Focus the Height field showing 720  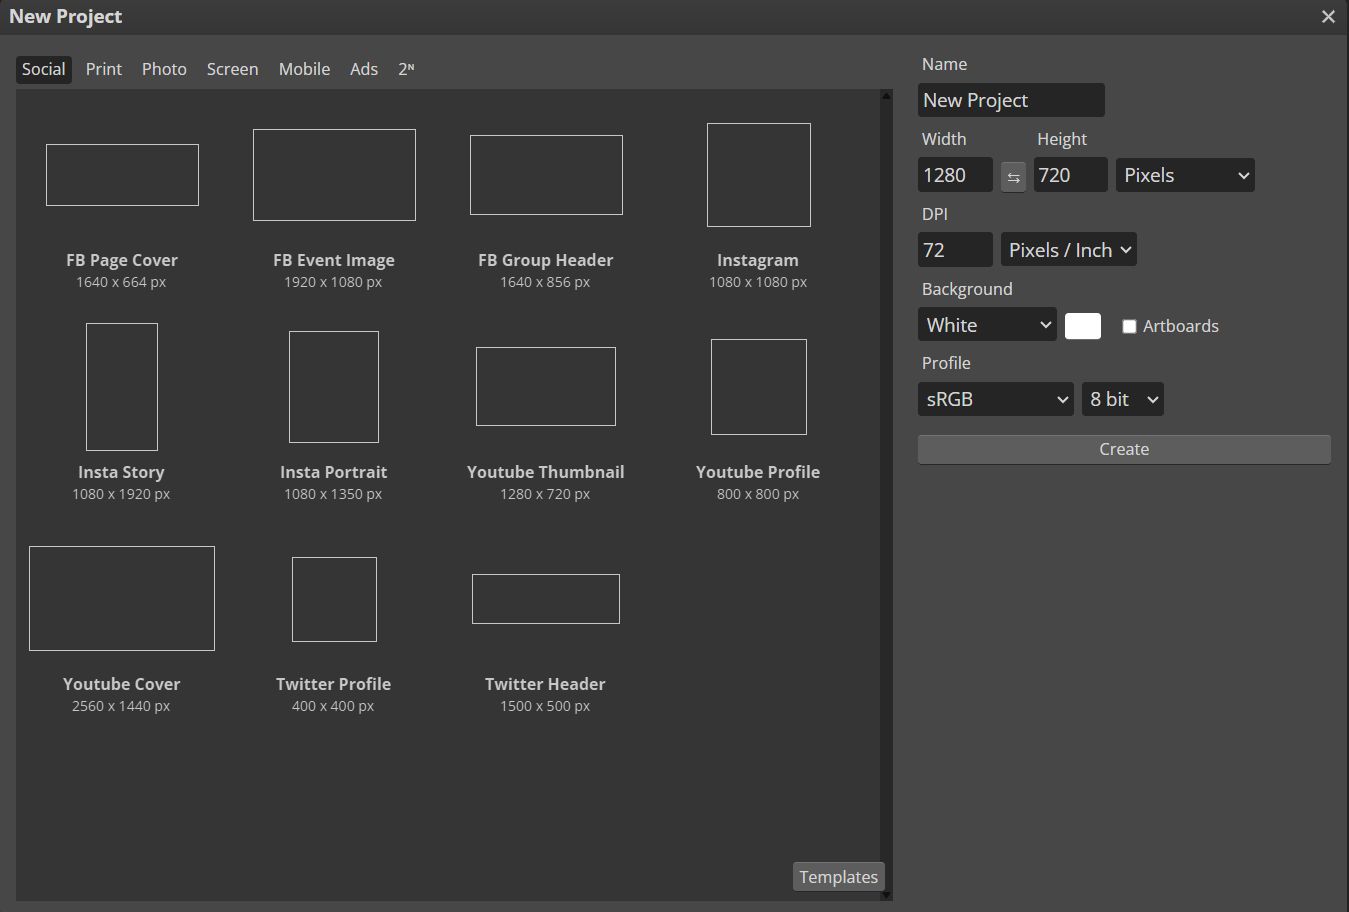coord(1070,175)
